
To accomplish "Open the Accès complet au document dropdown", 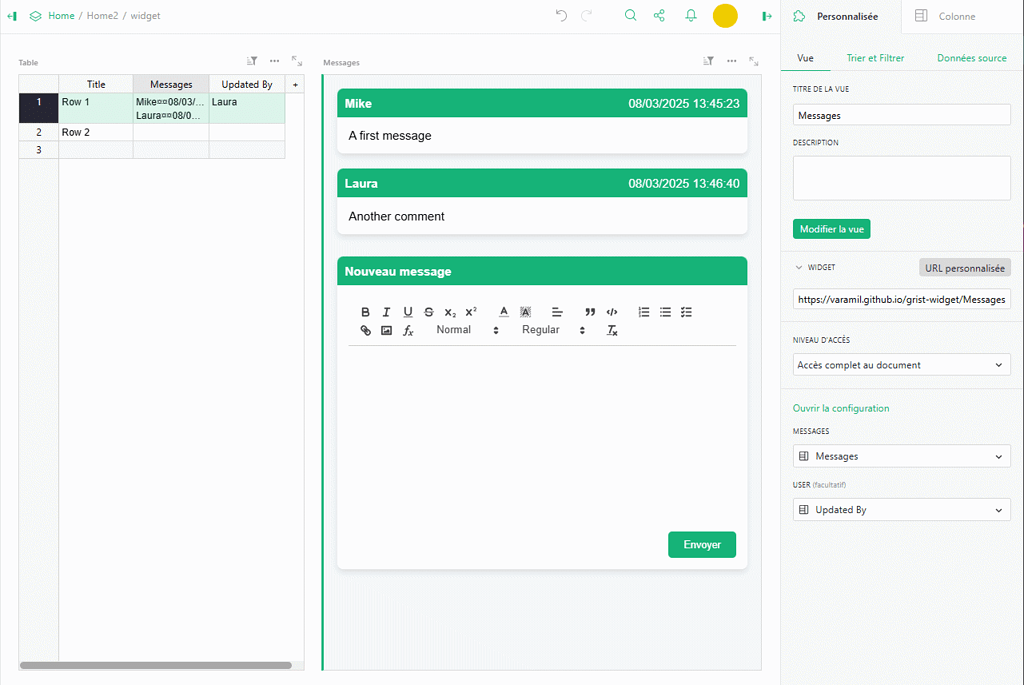I will pos(901,364).
